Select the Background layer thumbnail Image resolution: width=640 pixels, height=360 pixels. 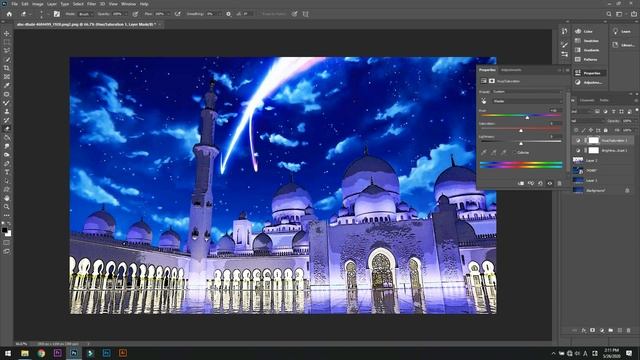(578, 190)
